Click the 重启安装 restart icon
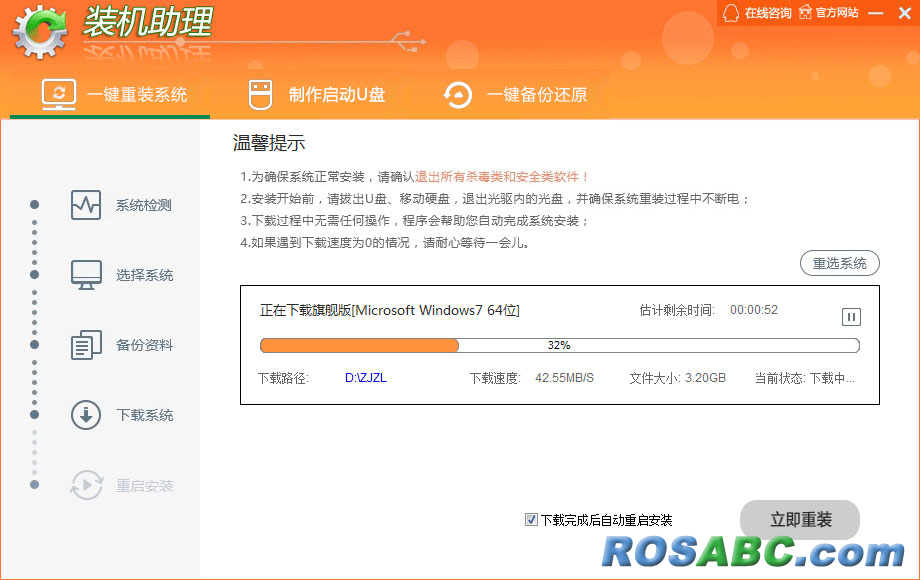The height and width of the screenshot is (580, 920). pos(87,485)
